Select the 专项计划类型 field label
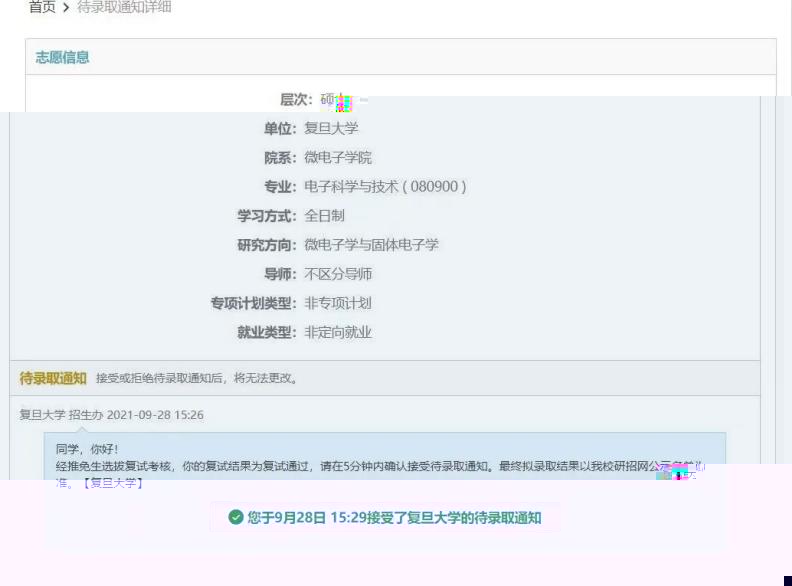This screenshot has width=792, height=586. (x=253, y=303)
